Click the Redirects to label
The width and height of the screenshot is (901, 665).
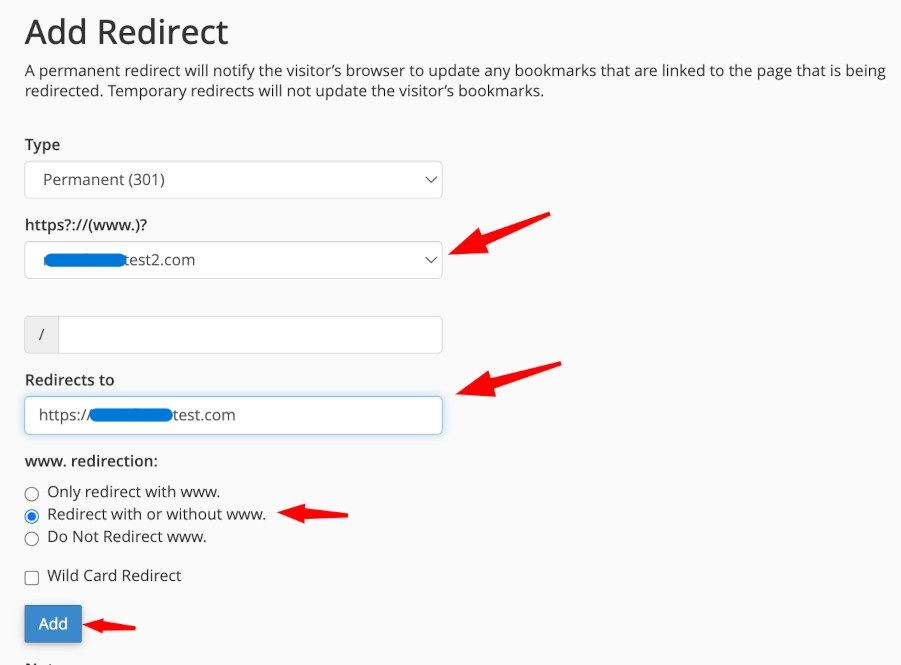[70, 380]
